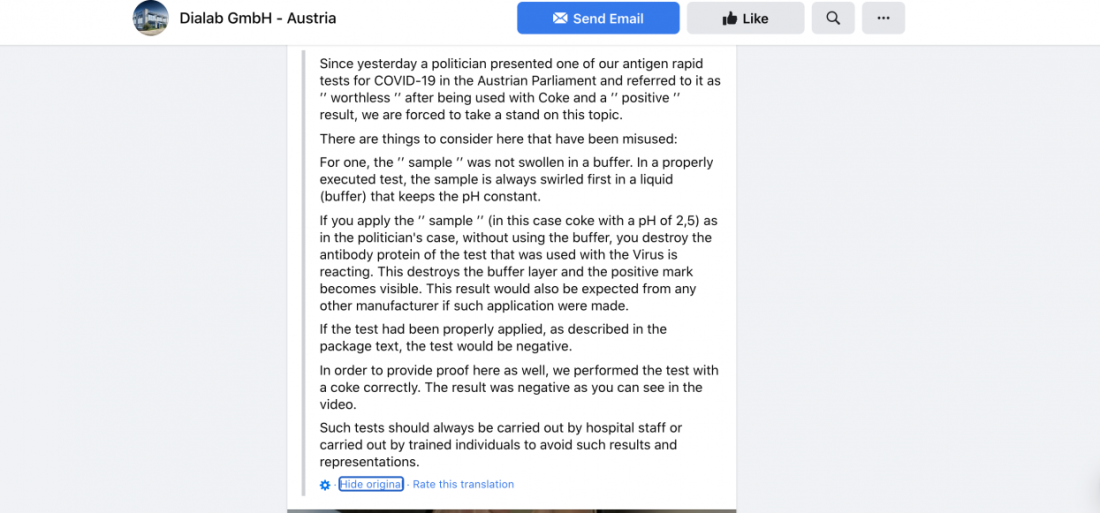The height and width of the screenshot is (513, 1100).
Task: Click the paragraph starting 'Since yesterday a politician'
Action: [x=520, y=88]
